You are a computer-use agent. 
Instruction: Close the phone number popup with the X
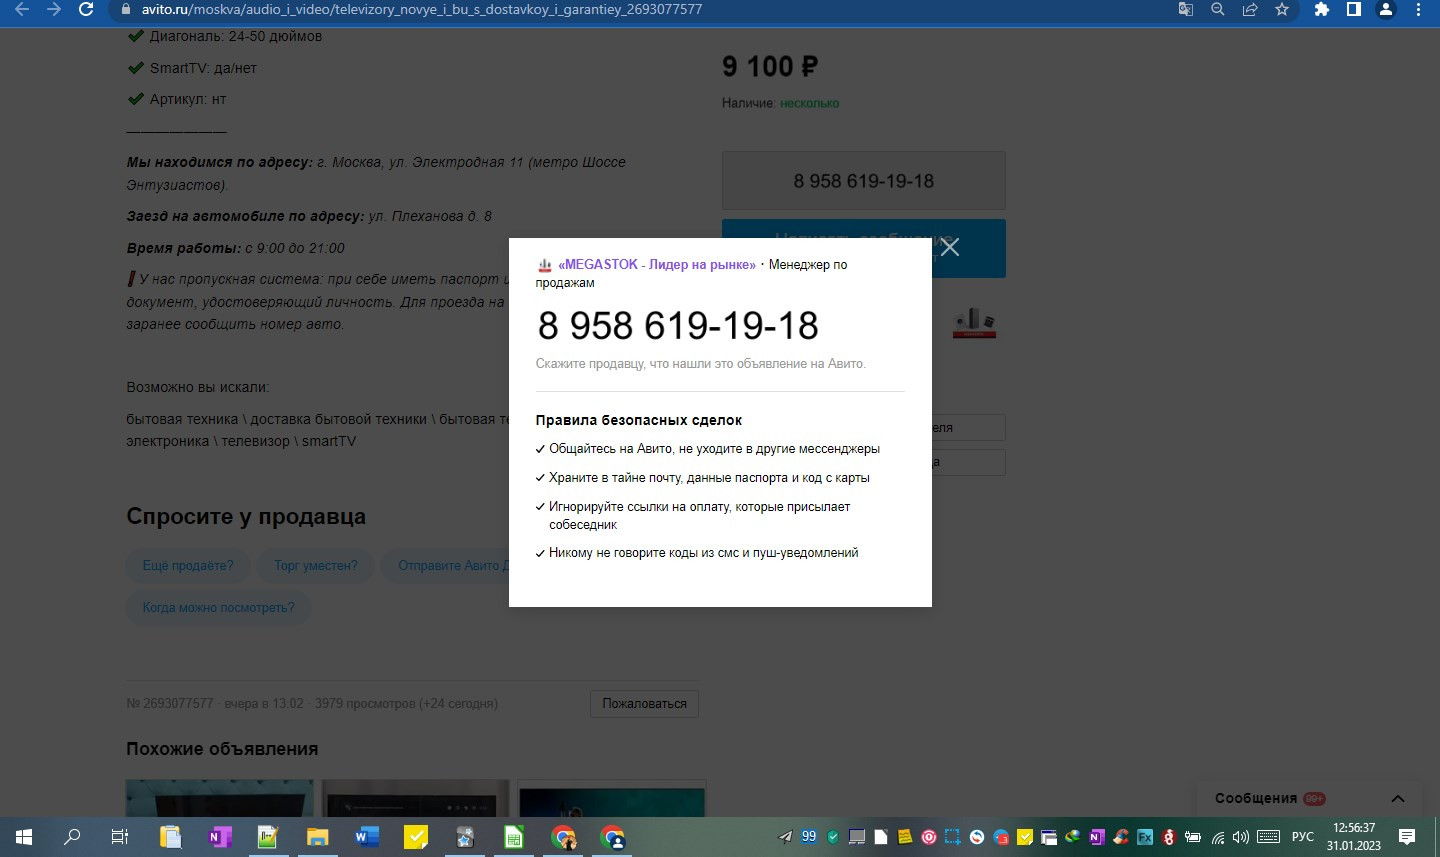coord(950,247)
